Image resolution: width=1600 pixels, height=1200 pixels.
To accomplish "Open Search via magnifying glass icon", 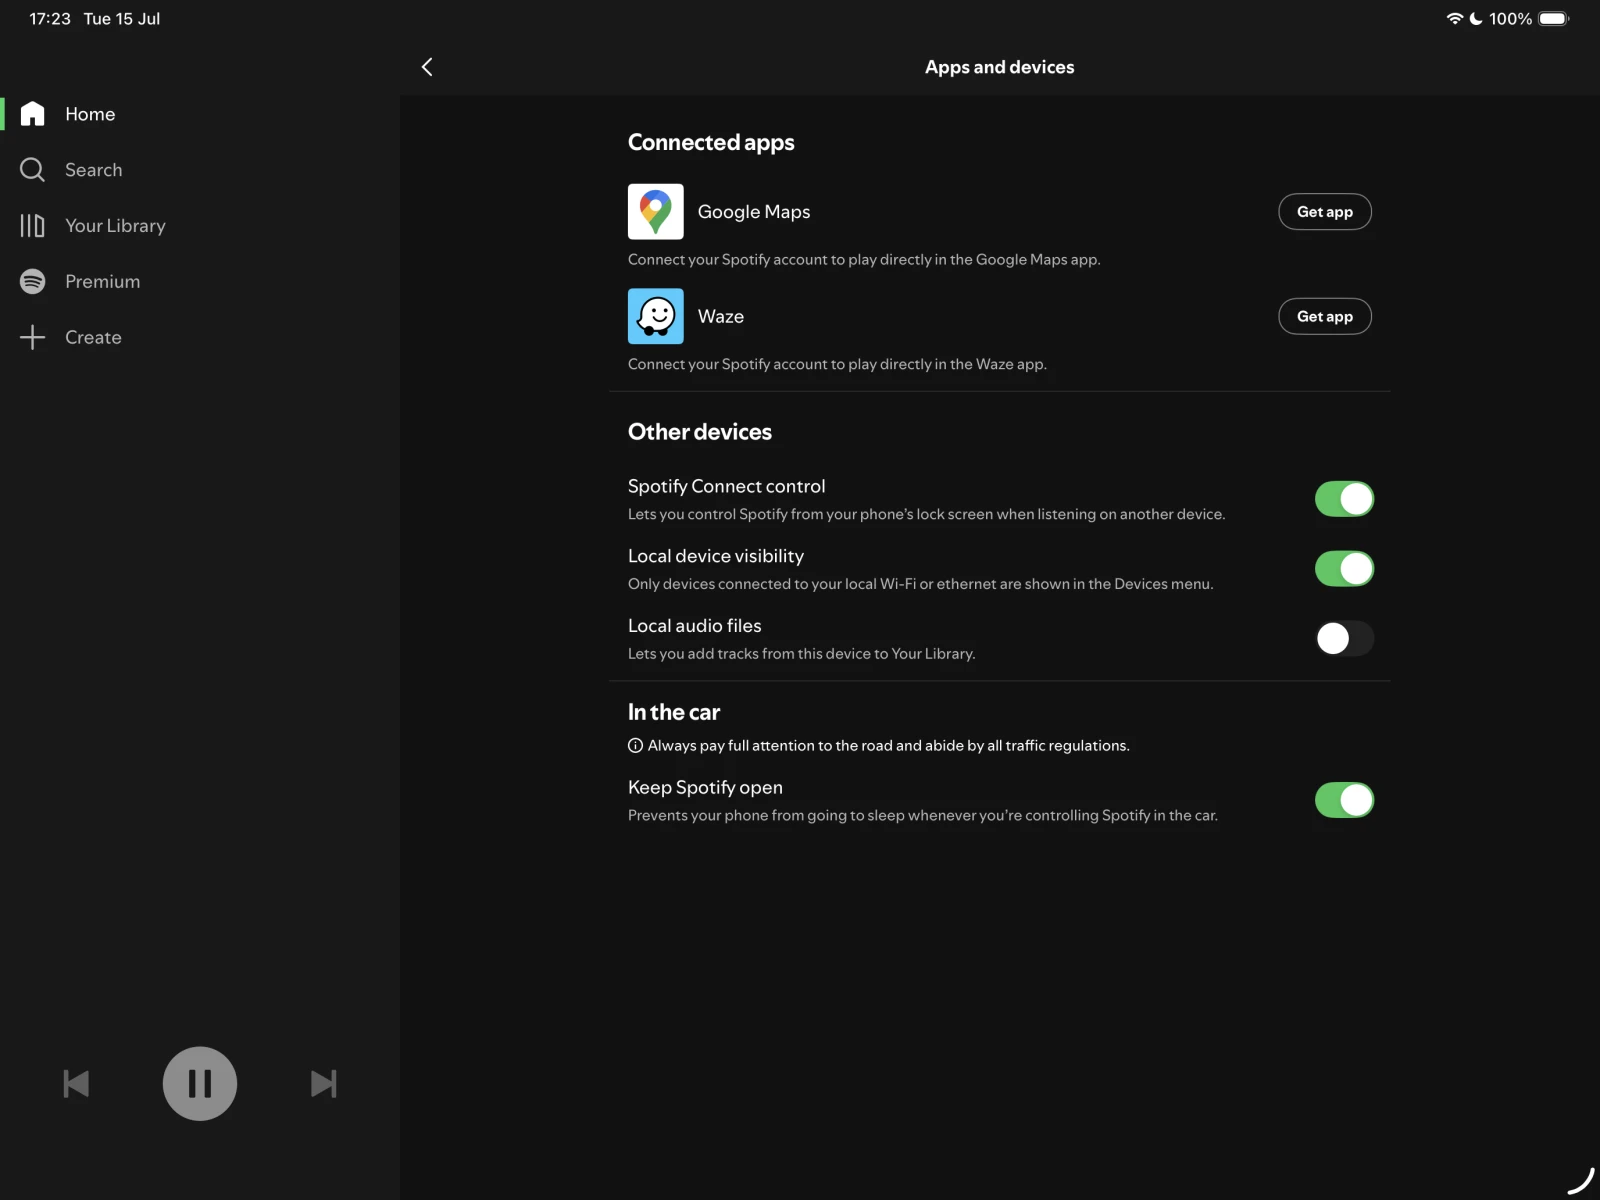I will click(32, 170).
